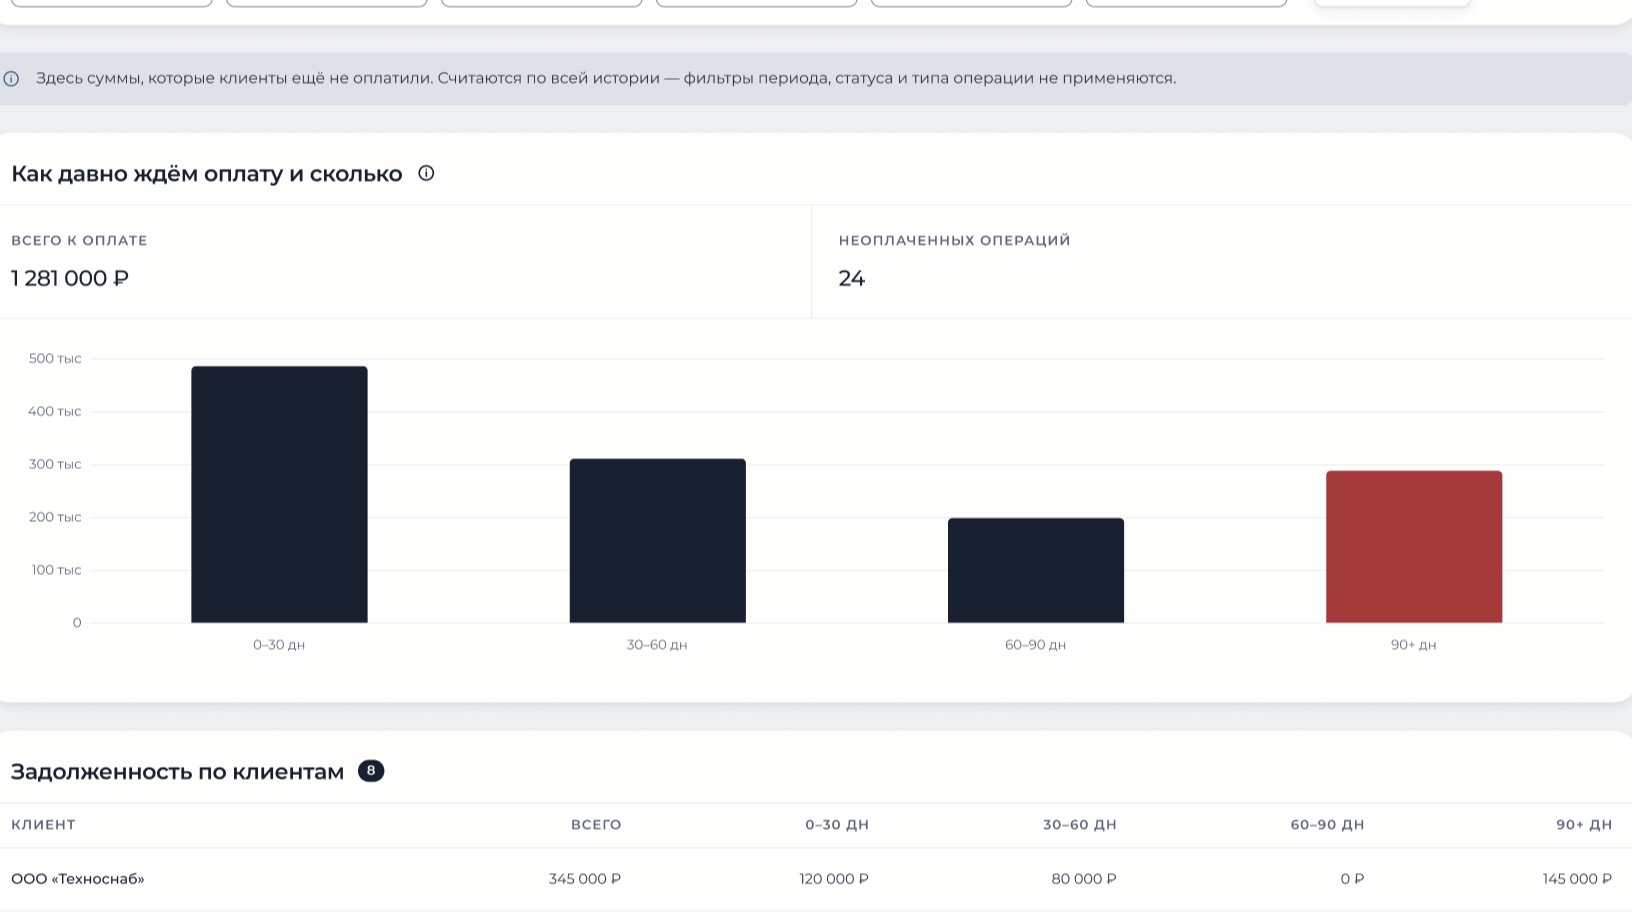
Task: Click the 60–90 дн chart bar
Action: [x=1036, y=570]
